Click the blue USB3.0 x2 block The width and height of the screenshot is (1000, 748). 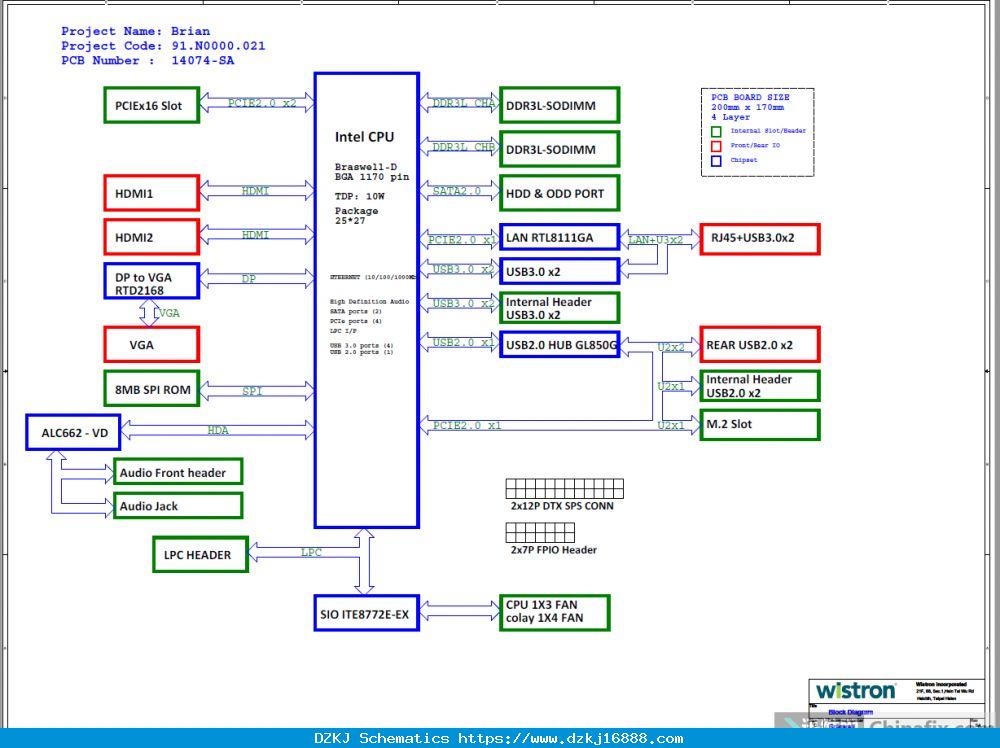559,271
